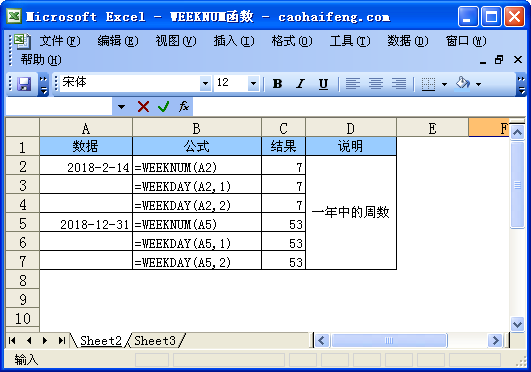Go to previous sheet tab arrow

(29, 340)
